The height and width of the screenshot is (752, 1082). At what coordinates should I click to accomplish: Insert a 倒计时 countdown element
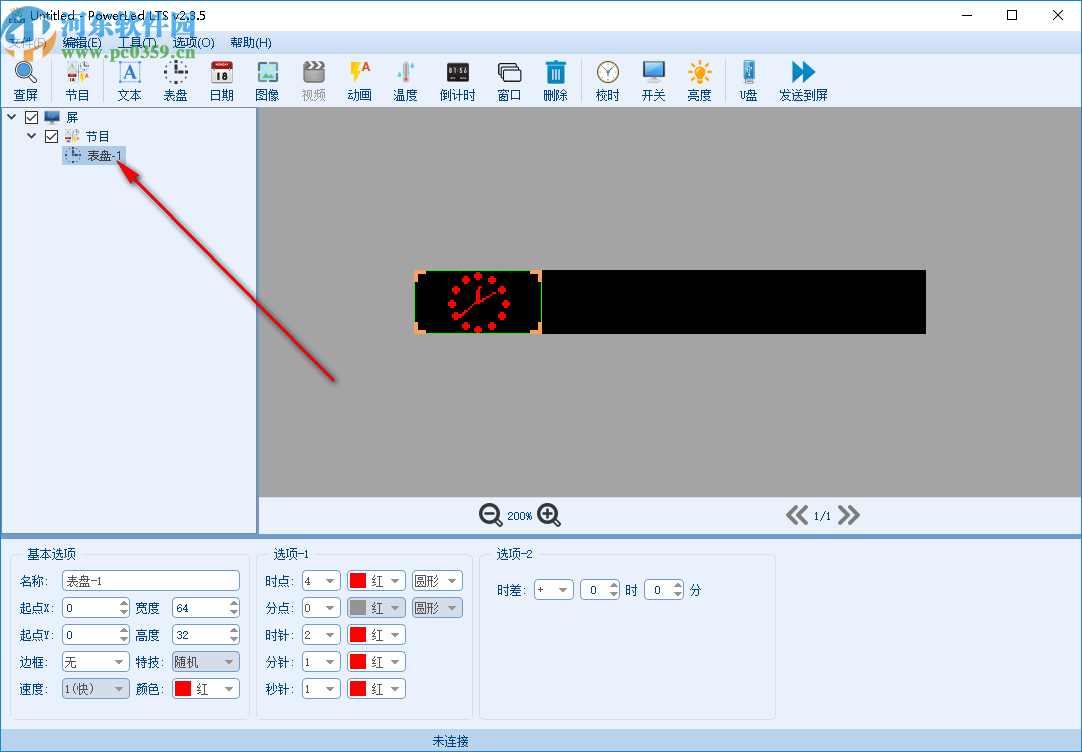pyautogui.click(x=458, y=81)
